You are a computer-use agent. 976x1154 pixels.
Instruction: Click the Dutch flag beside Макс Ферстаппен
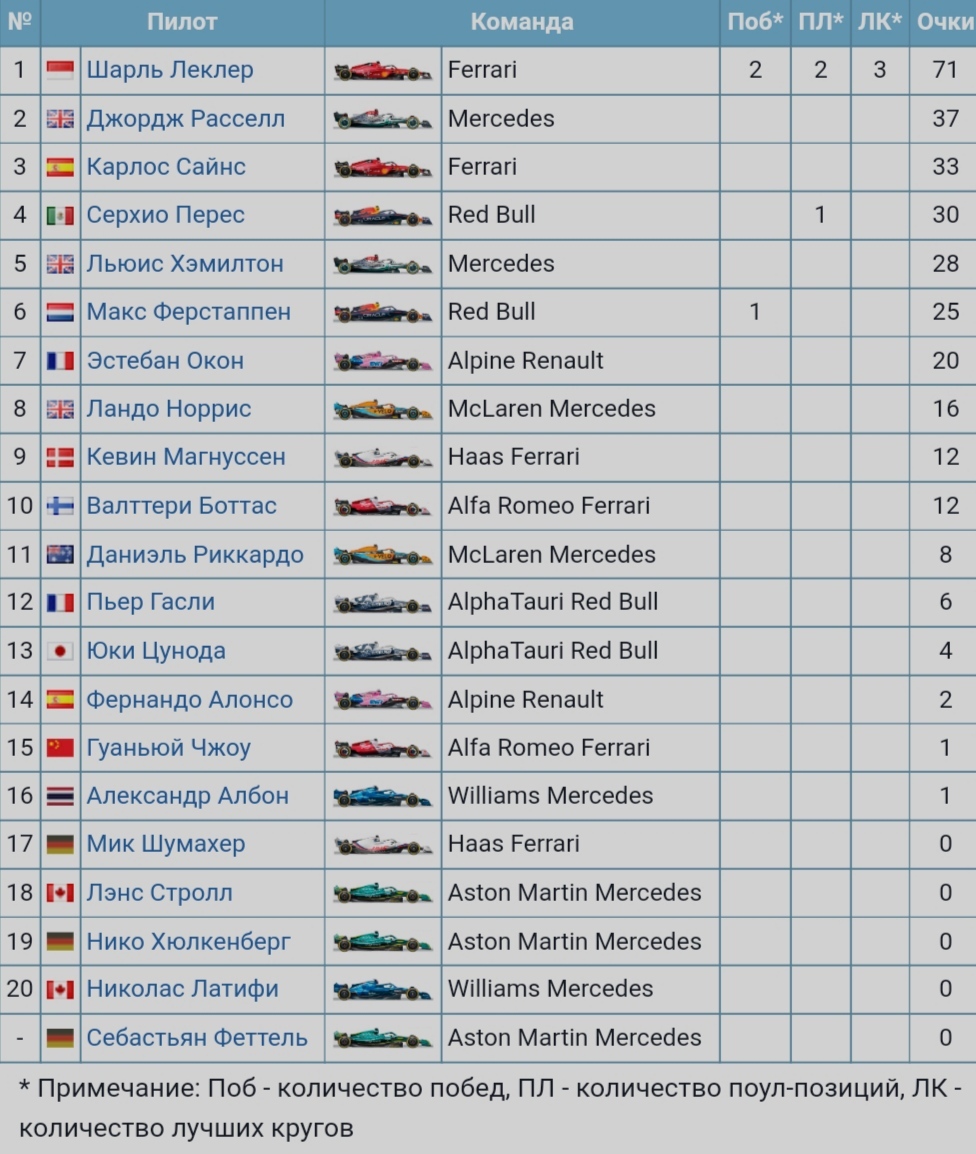tap(60, 312)
